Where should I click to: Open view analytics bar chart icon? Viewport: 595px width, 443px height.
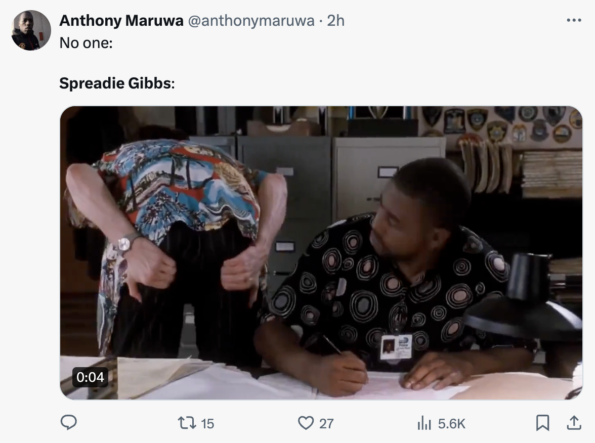click(424, 423)
